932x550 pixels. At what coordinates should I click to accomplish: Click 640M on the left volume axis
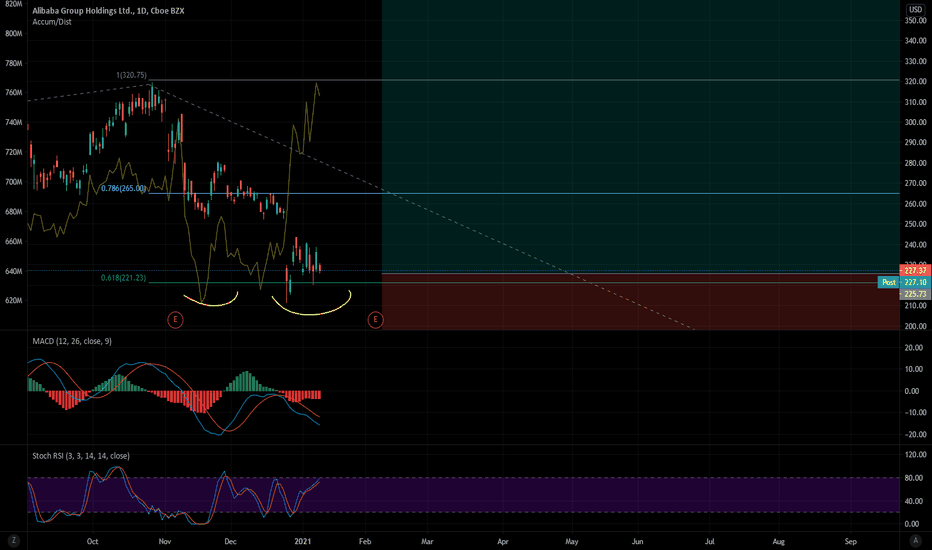click(x=13, y=271)
